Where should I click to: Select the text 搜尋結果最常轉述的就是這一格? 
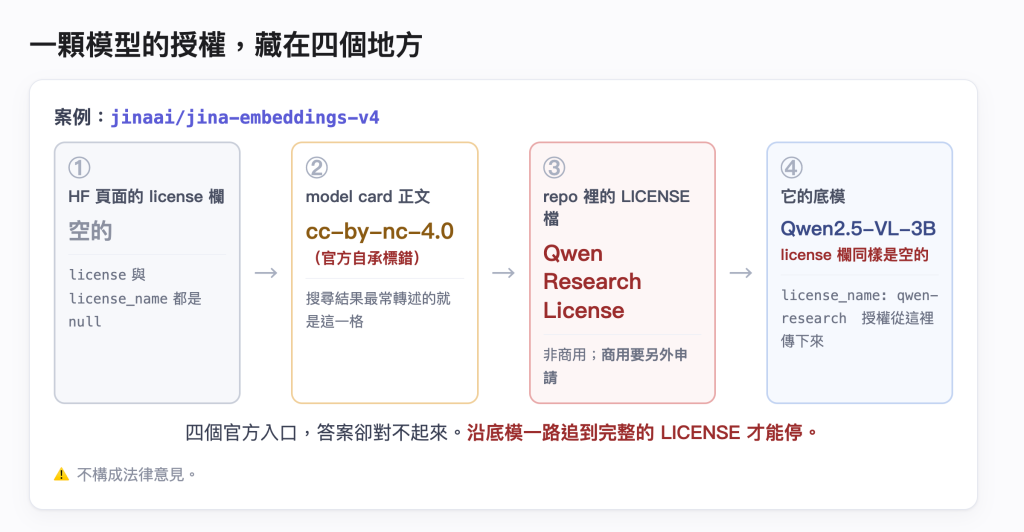click(x=378, y=310)
